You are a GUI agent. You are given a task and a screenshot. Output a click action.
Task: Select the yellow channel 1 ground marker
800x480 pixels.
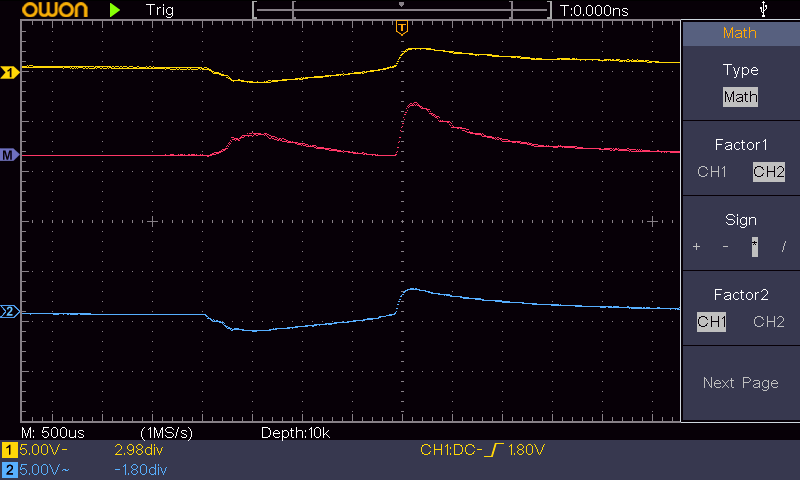(x=10, y=73)
